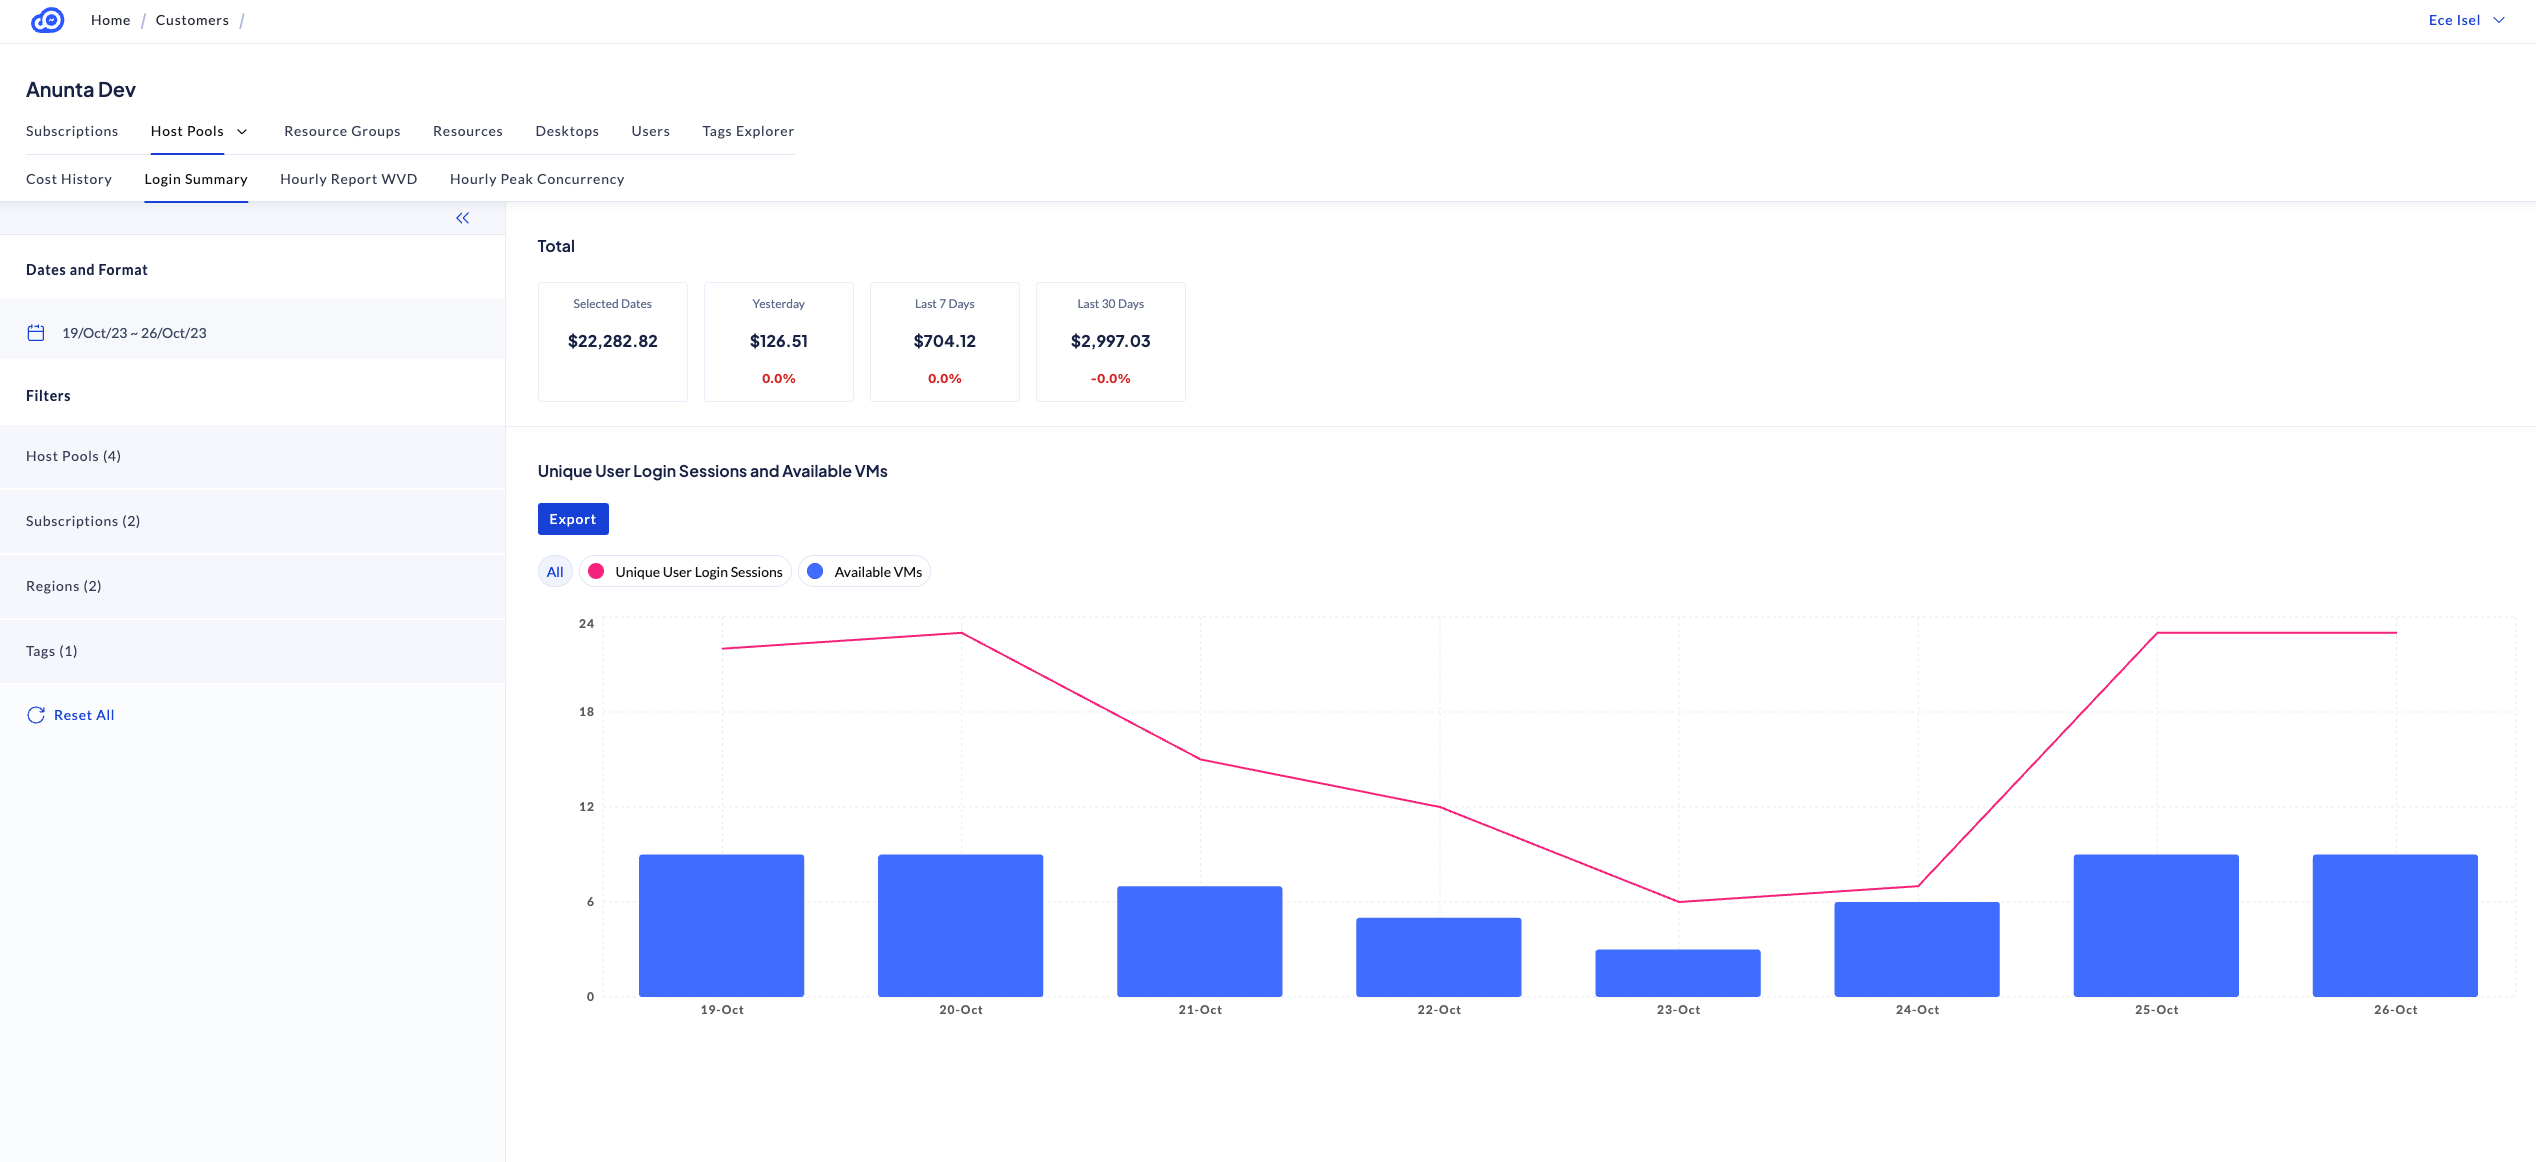Click the blue Available VMs dot

tap(815, 571)
